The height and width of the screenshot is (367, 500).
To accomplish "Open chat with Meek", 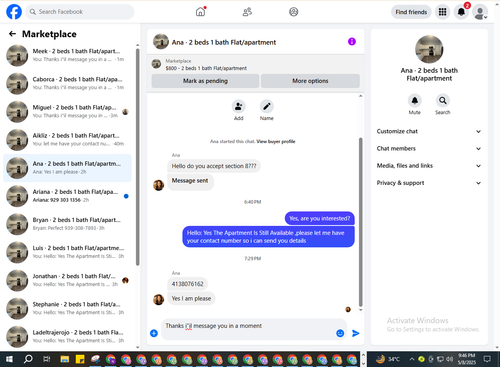I will click(x=67, y=55).
